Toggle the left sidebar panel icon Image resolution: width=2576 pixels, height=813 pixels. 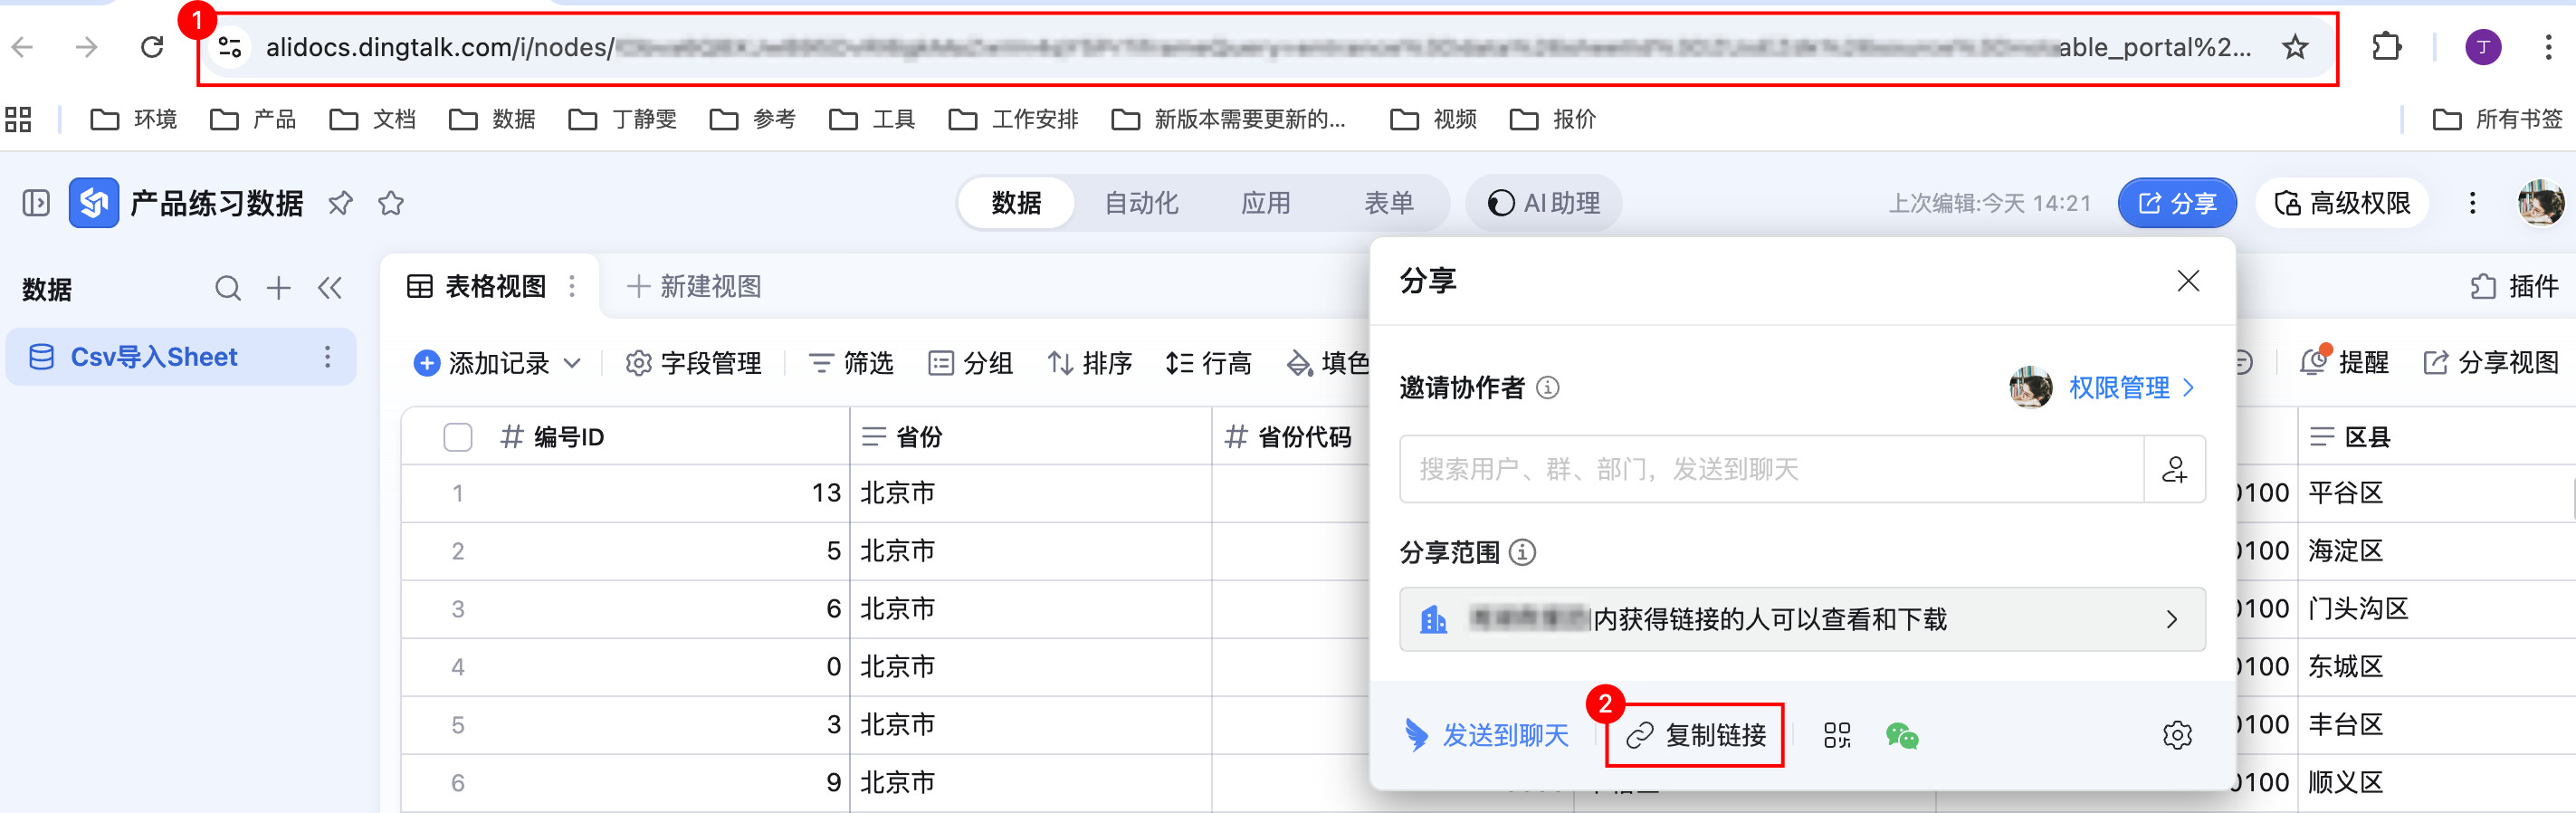coord(36,204)
